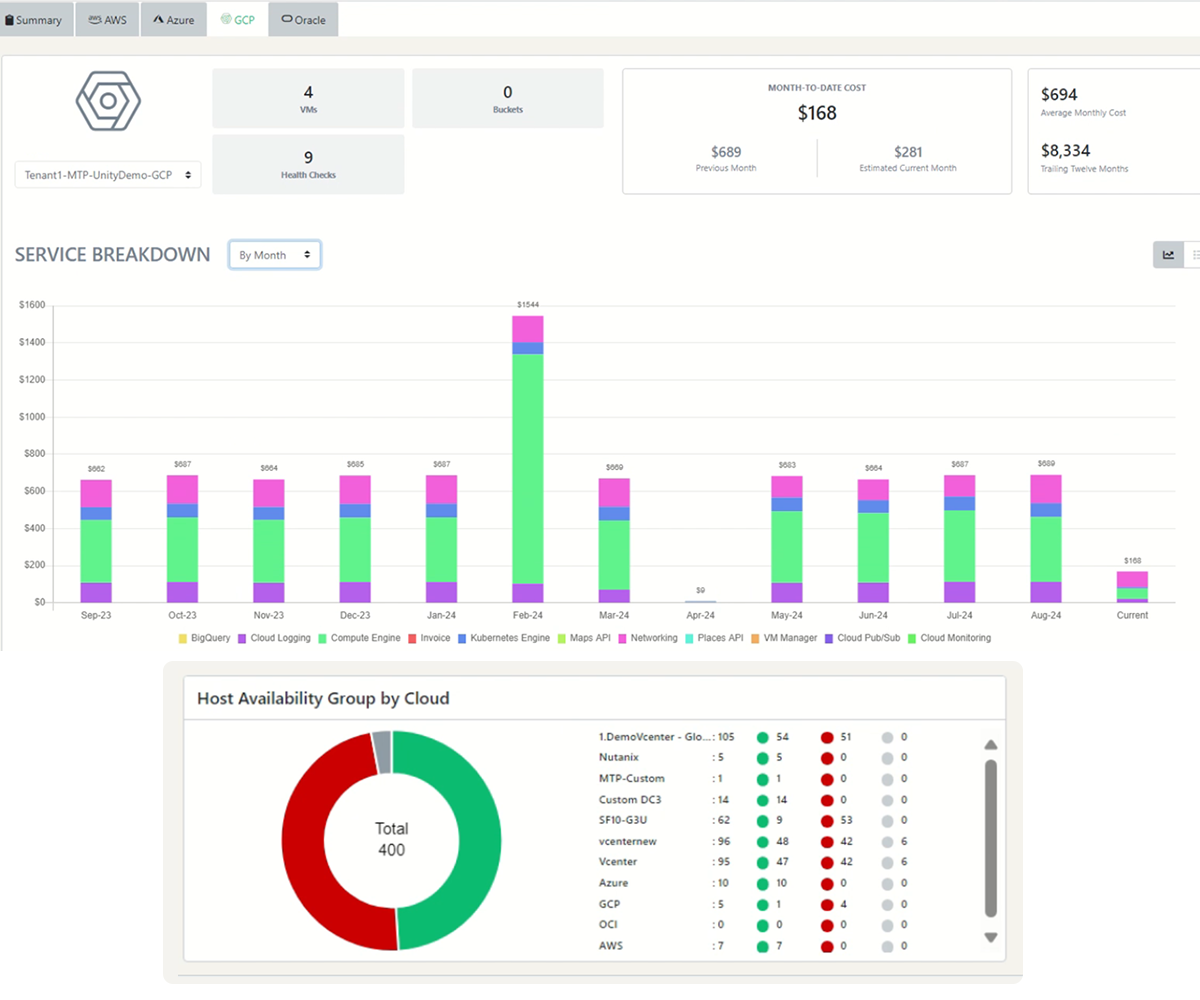Click the scroll down arrow in host list

[991, 937]
